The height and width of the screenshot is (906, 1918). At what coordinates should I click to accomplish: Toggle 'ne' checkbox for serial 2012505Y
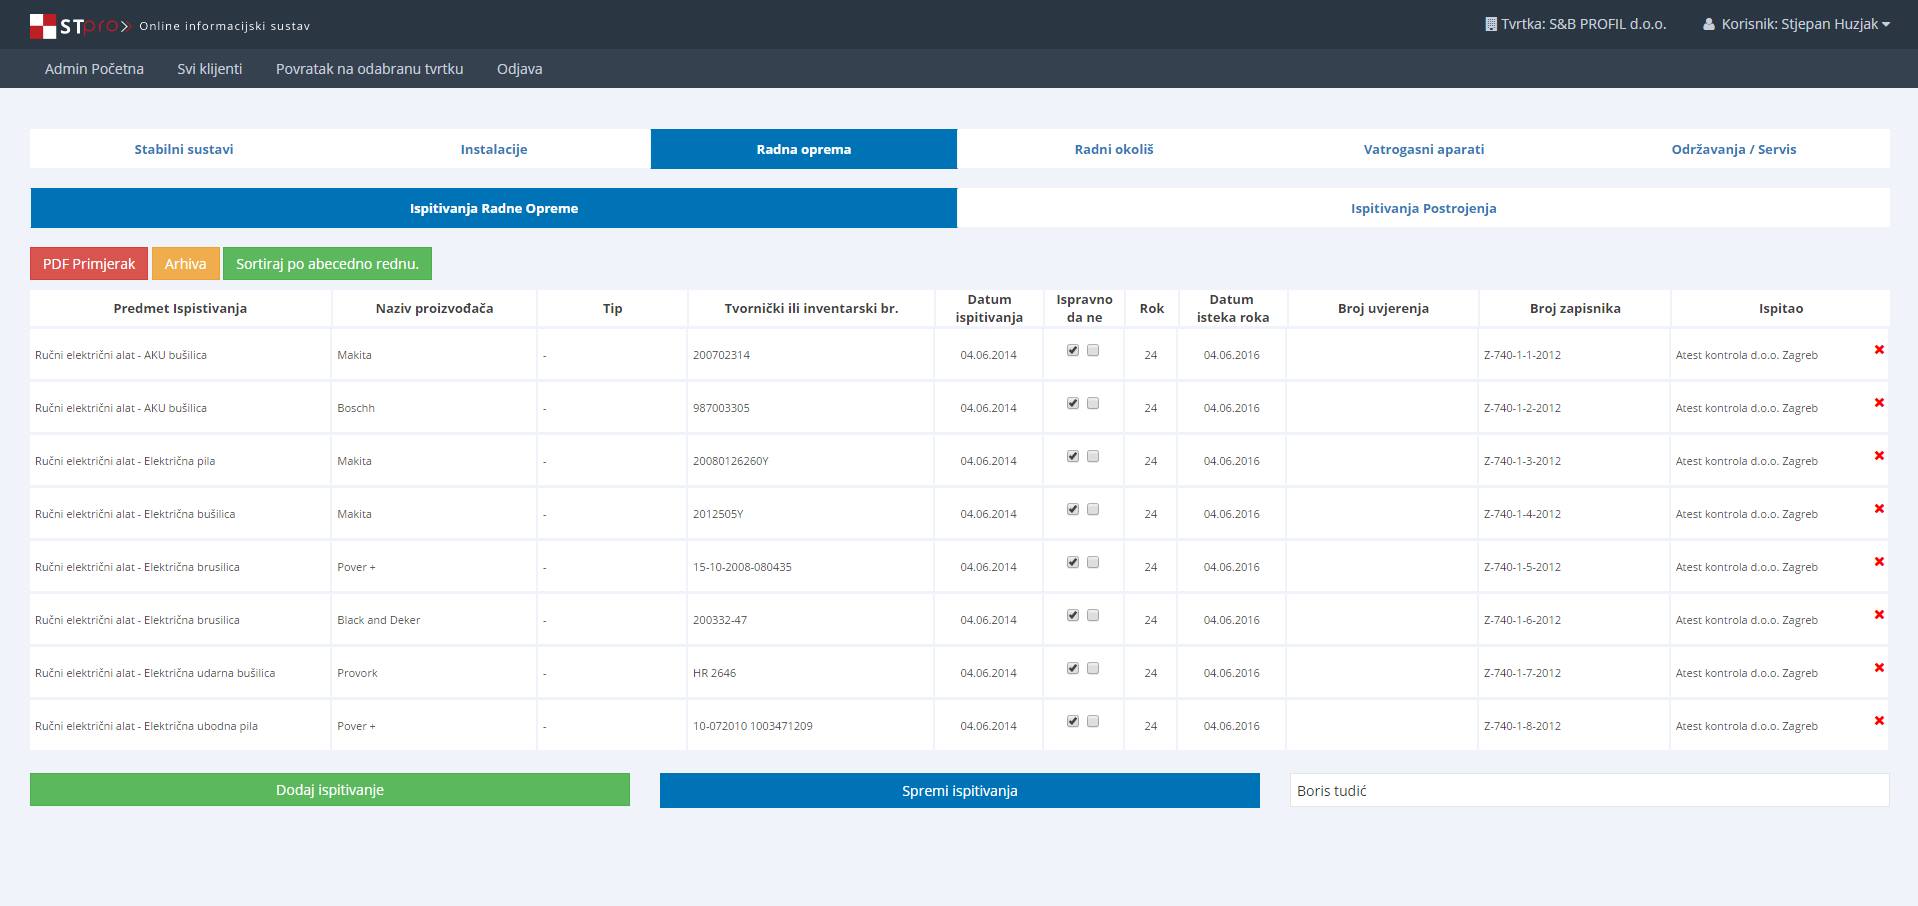[x=1093, y=509]
